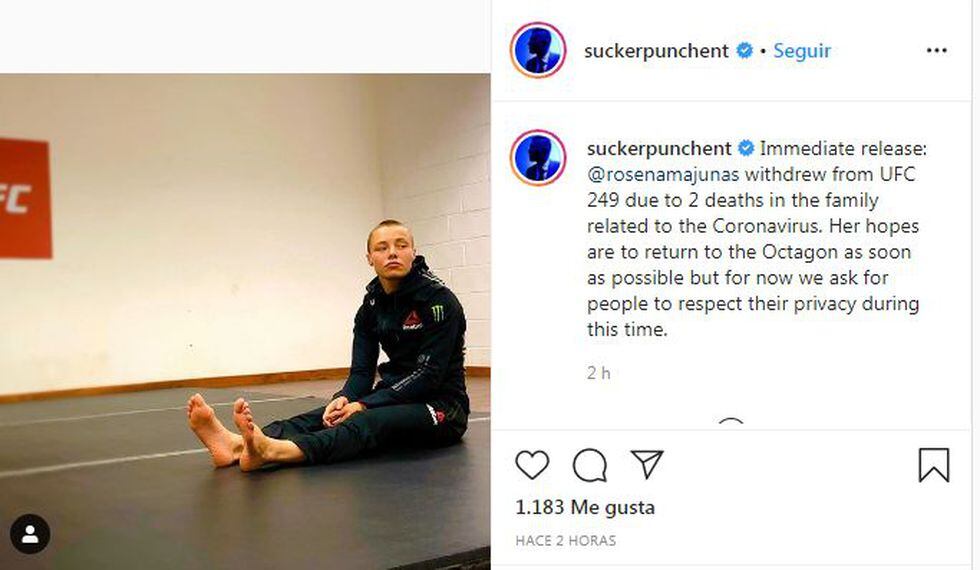
Task: Click verified badge in caption
Action: 746,148
